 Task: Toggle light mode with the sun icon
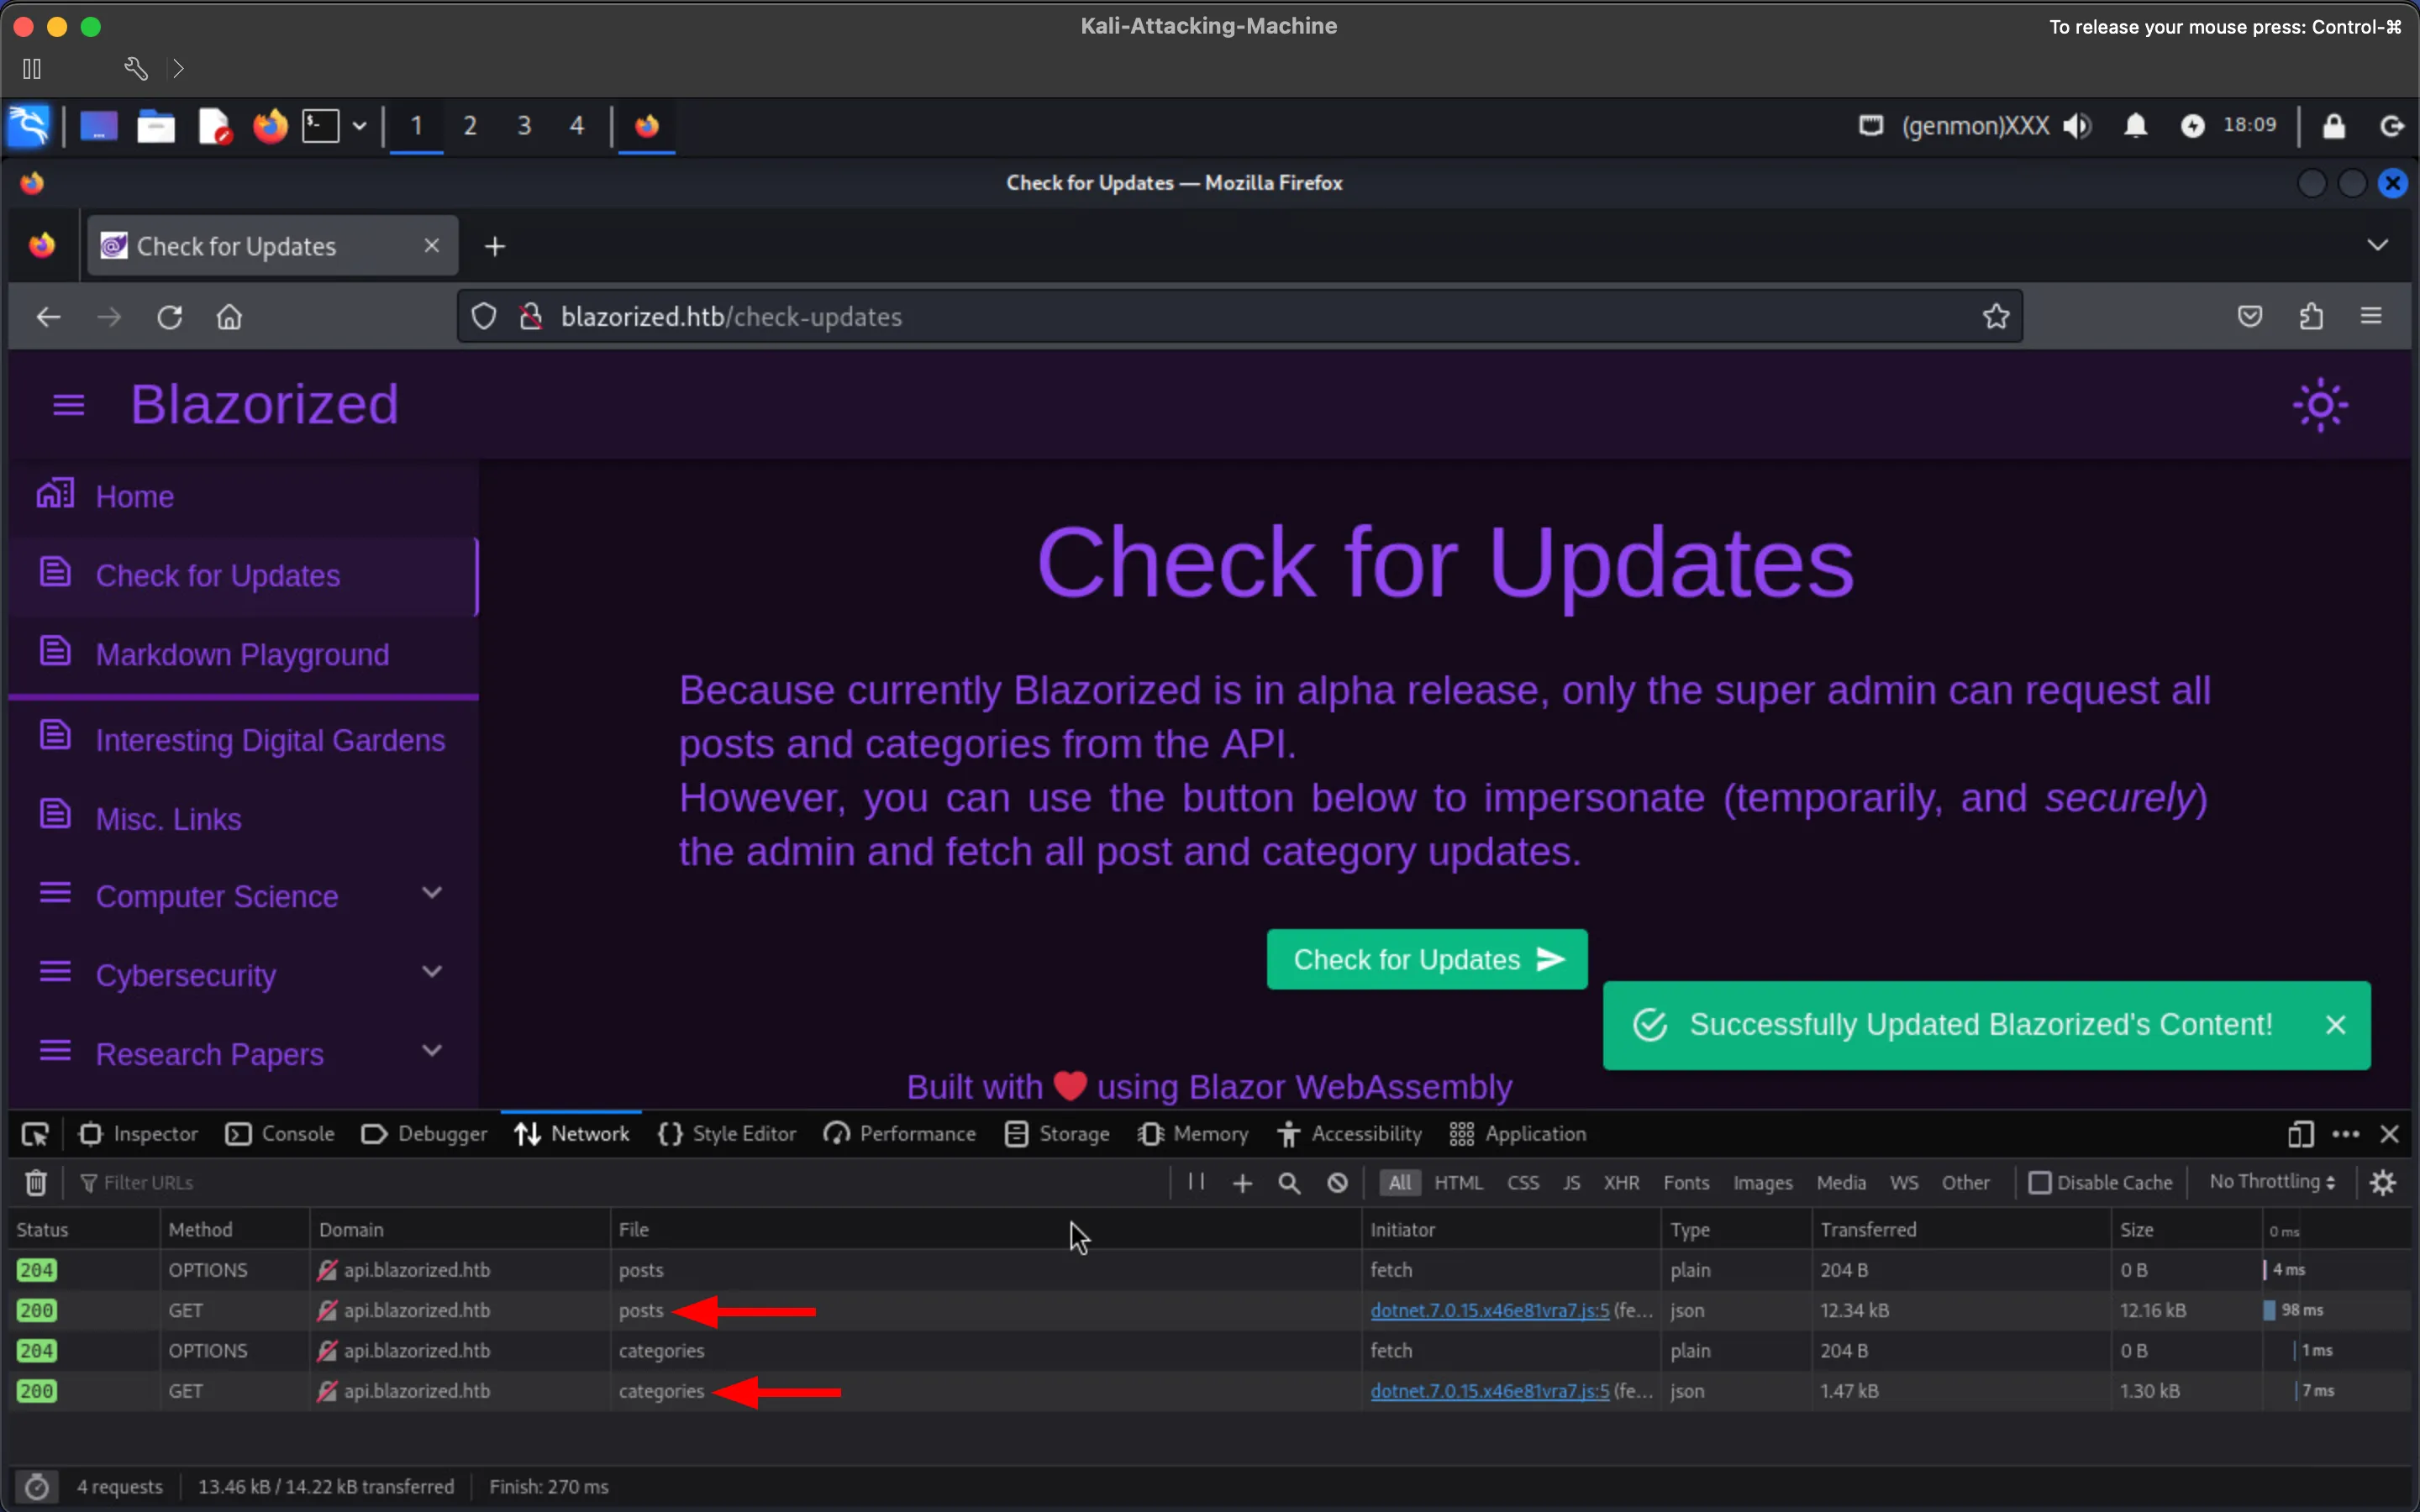pyautogui.click(x=2320, y=405)
